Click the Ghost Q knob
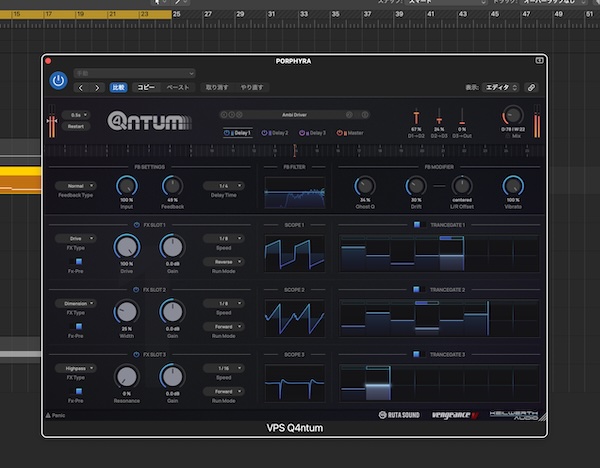 365,186
